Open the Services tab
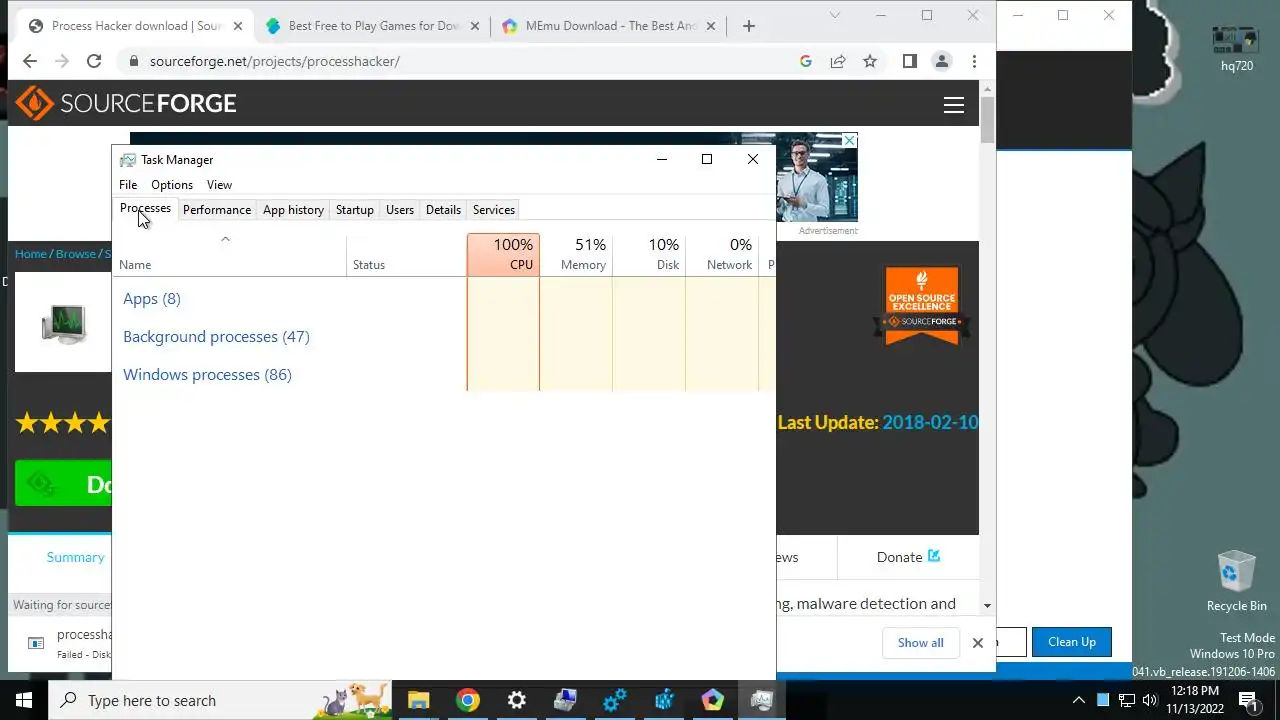 point(493,210)
